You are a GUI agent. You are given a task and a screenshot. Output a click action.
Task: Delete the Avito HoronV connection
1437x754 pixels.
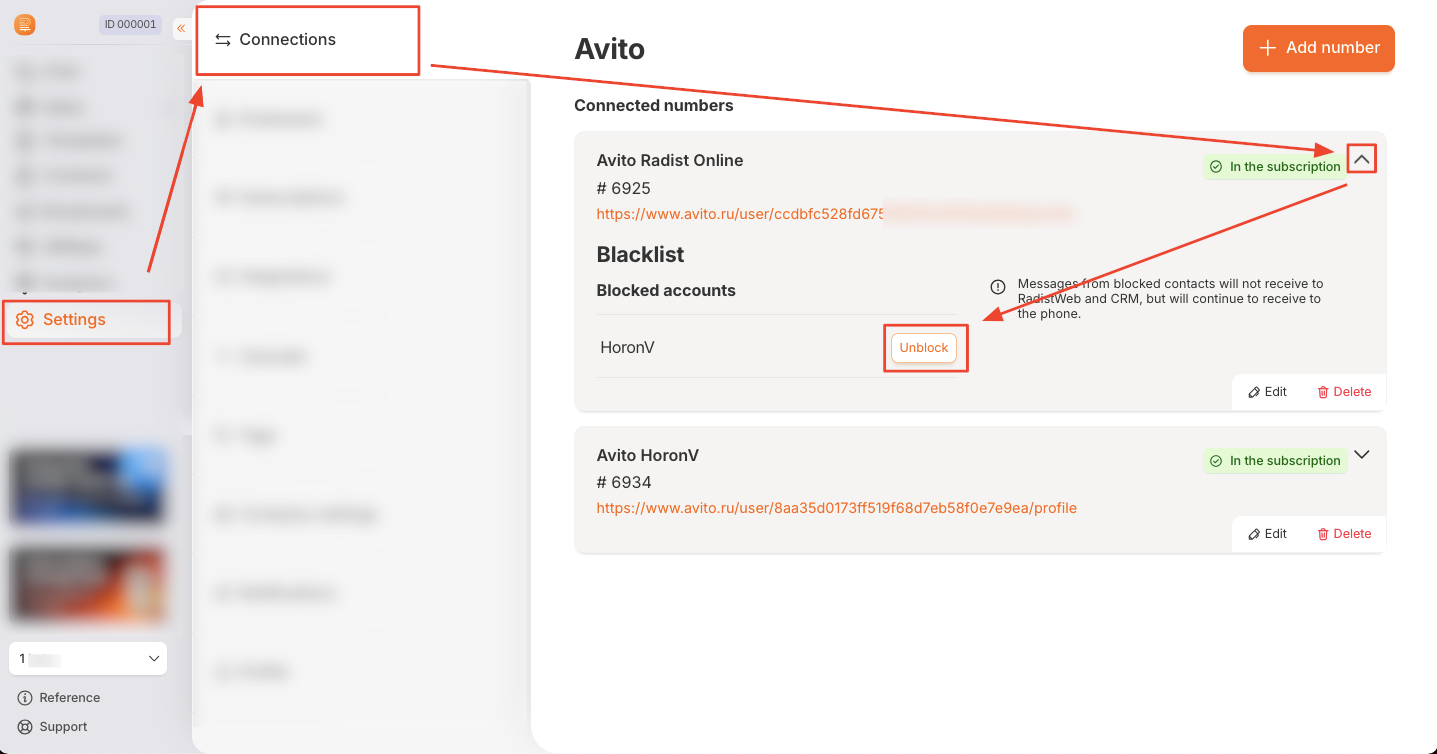pos(1344,534)
